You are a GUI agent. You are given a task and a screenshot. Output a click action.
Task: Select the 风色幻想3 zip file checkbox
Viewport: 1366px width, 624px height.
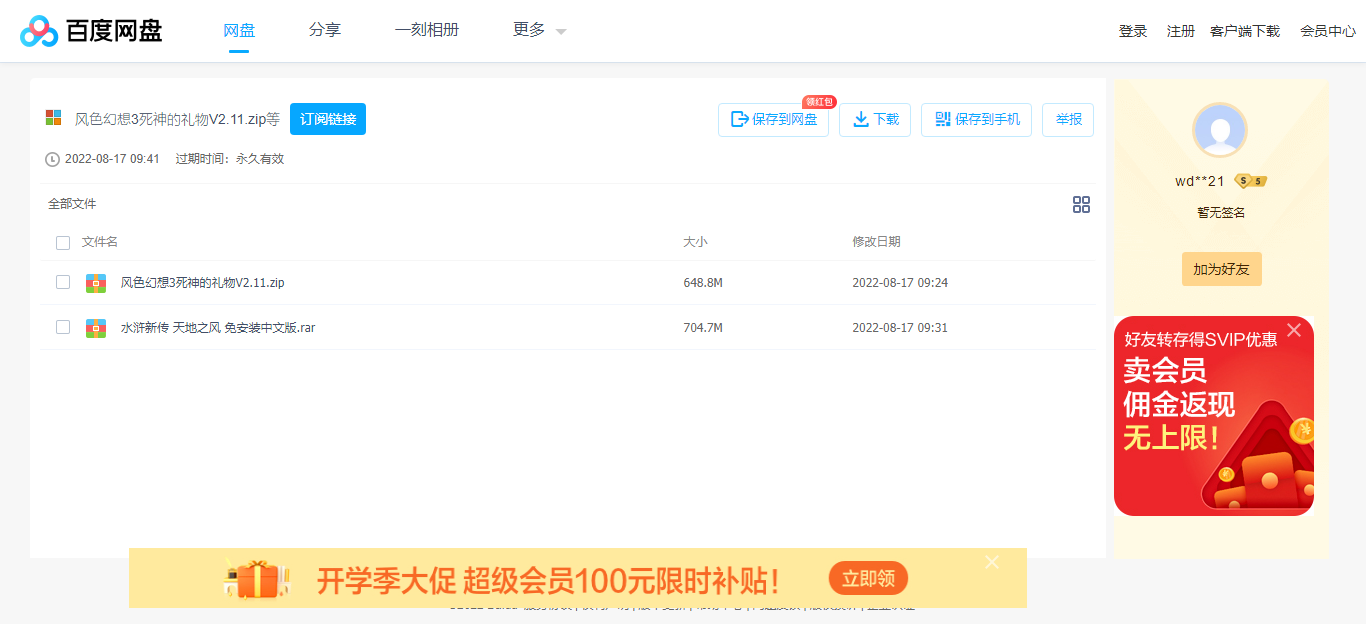[x=63, y=282]
